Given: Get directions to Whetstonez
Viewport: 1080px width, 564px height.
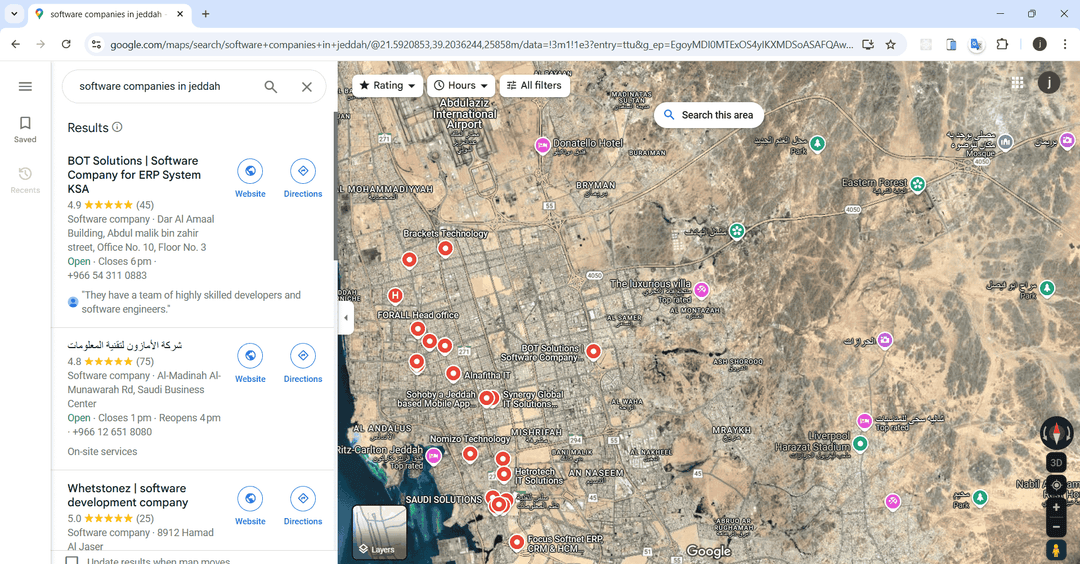Looking at the screenshot, I should tap(302, 499).
